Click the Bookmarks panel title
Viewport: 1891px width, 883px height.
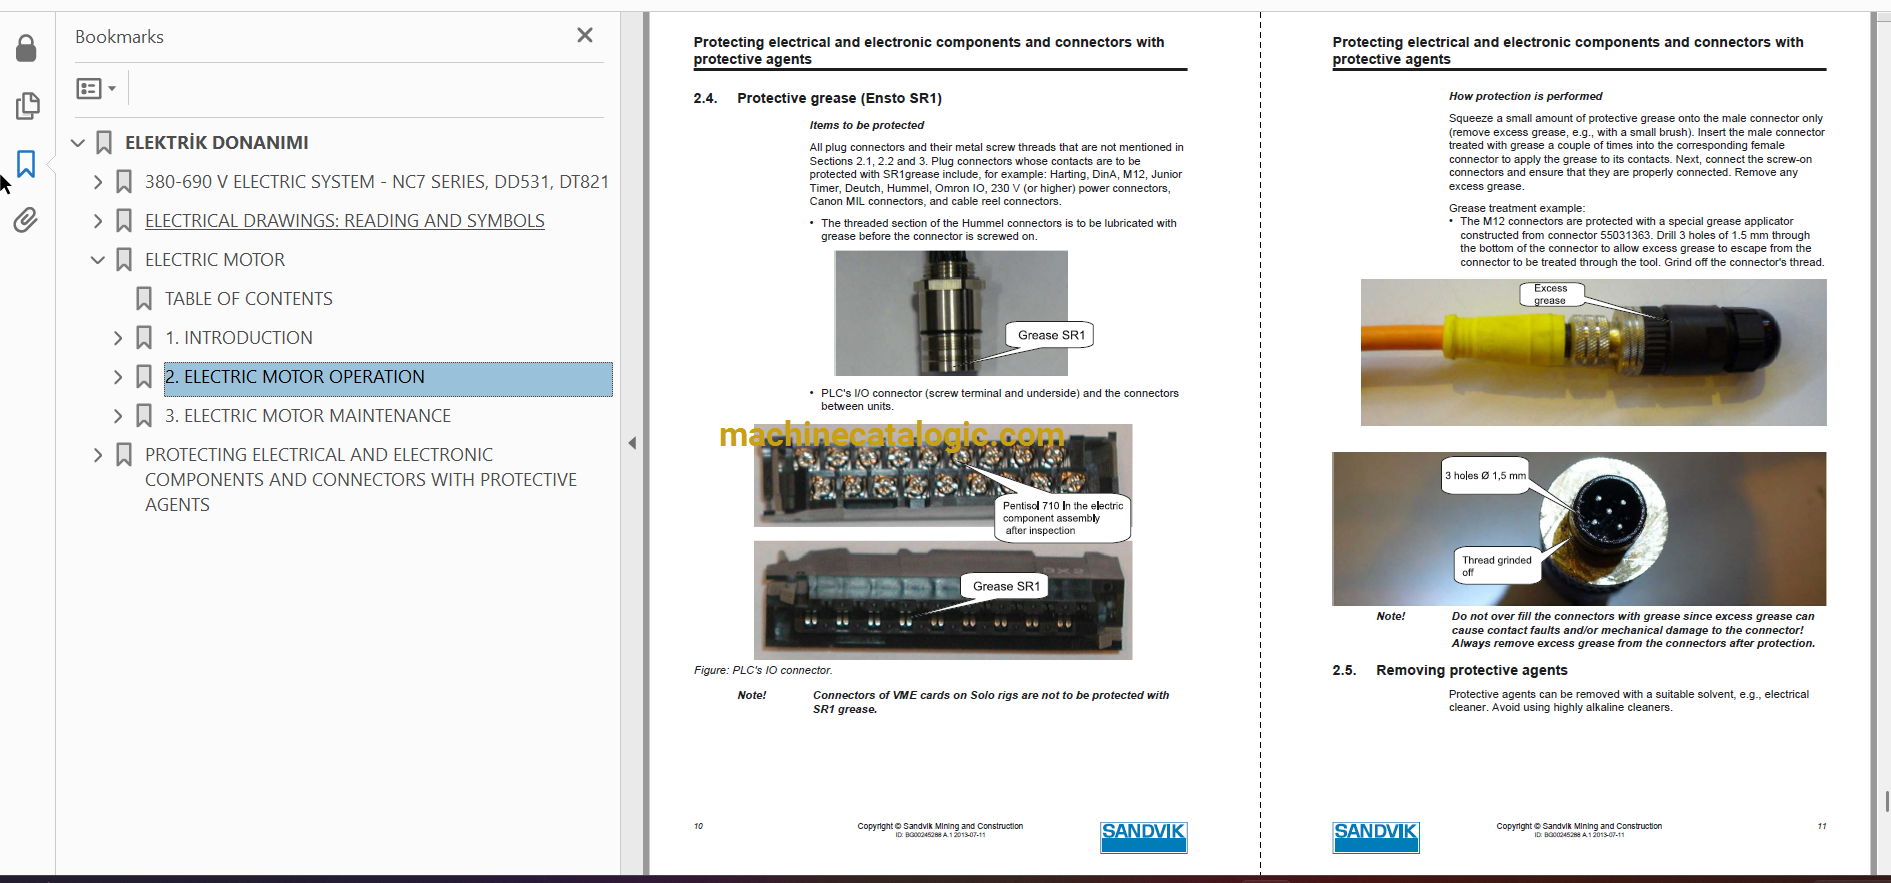[119, 36]
